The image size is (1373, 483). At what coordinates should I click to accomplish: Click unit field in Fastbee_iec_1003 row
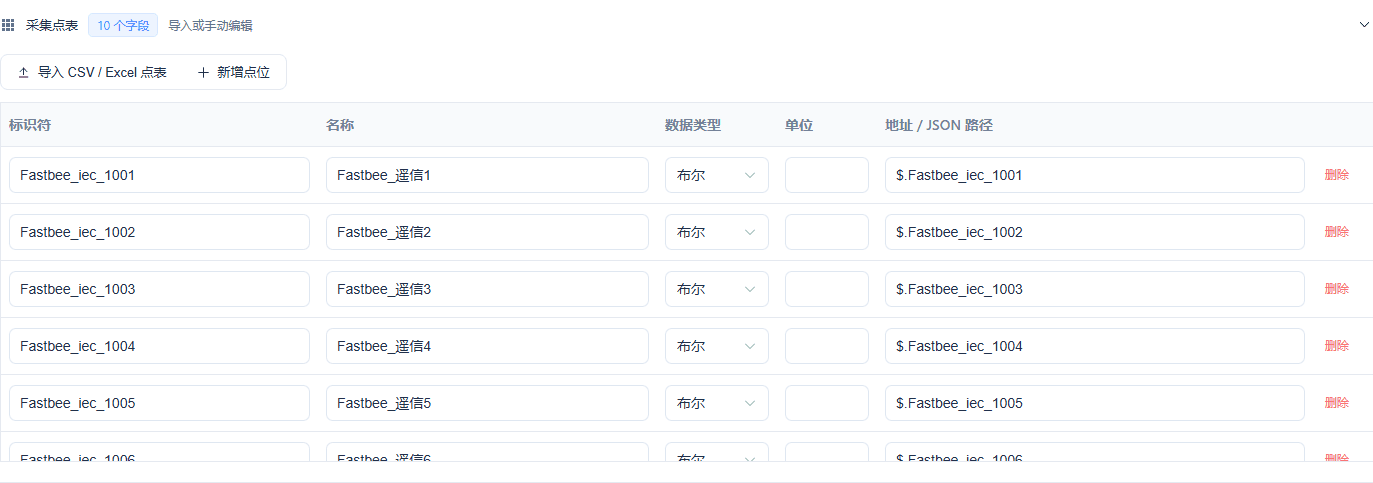[827, 289]
